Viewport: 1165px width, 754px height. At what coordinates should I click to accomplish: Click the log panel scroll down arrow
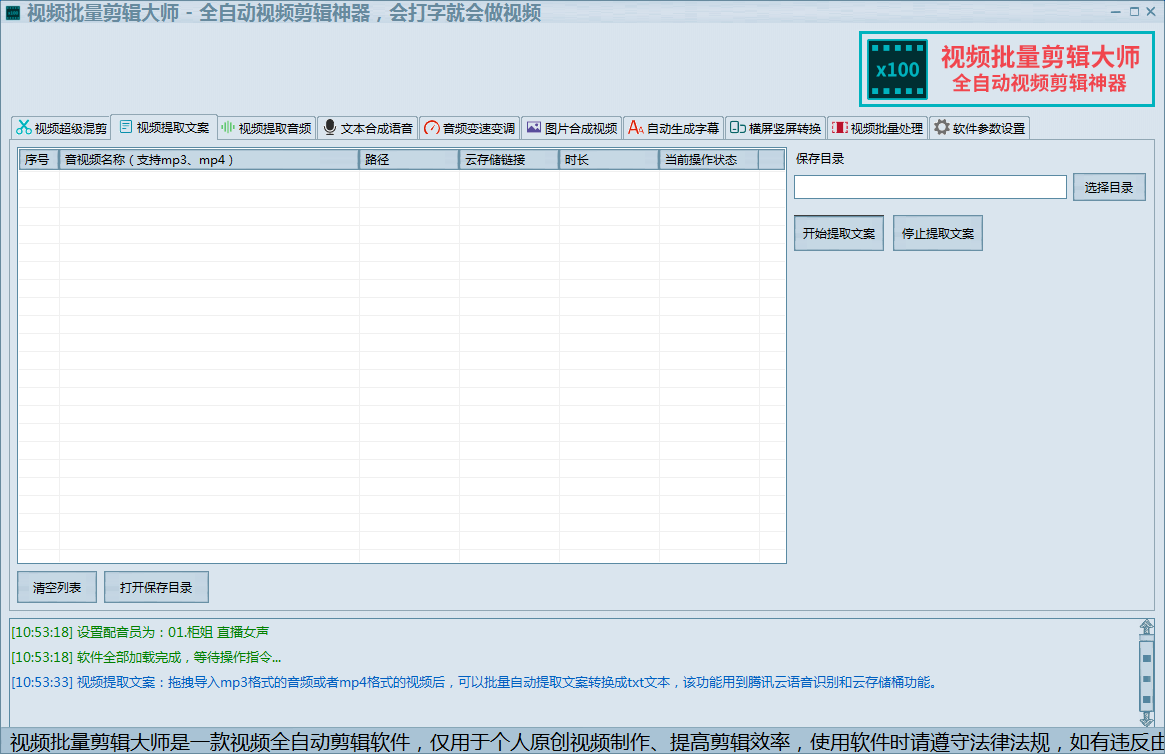pyautogui.click(x=1146, y=718)
